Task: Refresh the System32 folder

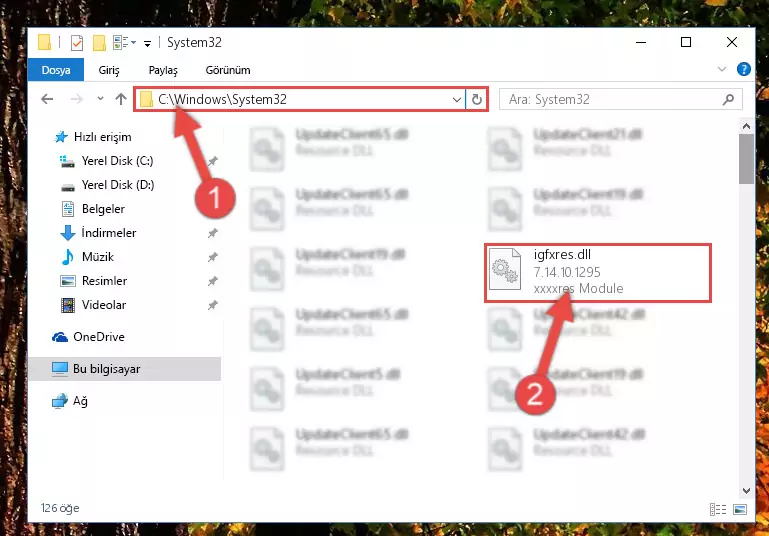Action: (x=477, y=100)
